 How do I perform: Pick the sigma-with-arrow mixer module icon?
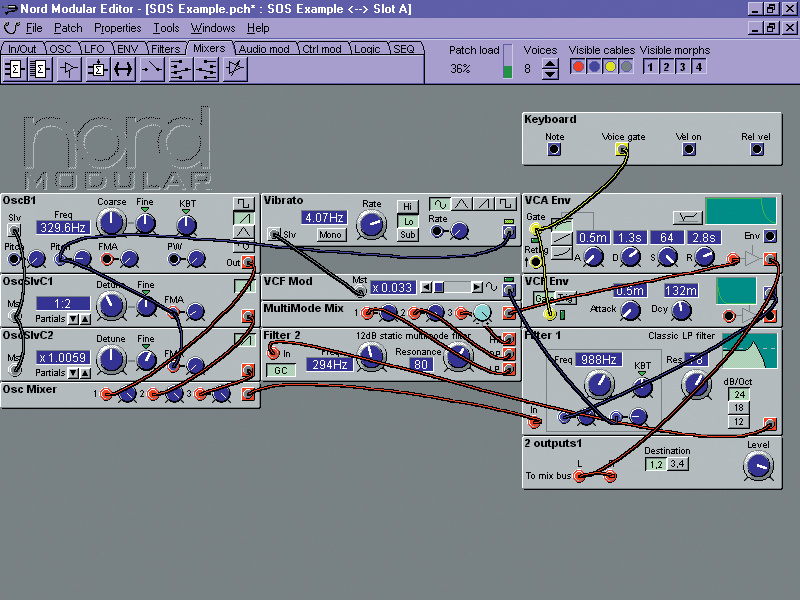point(97,69)
